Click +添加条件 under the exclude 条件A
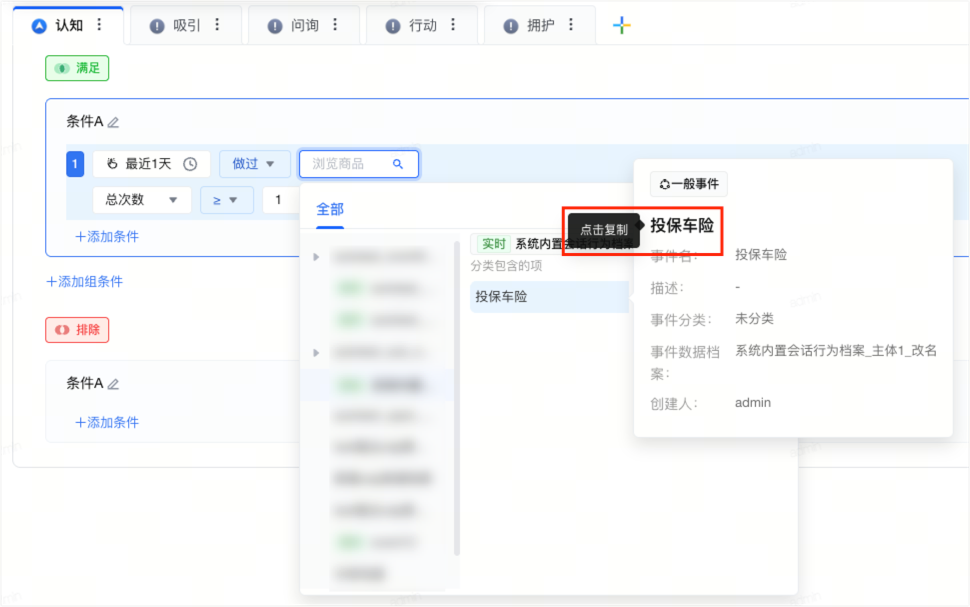The image size is (970, 607). [x=107, y=422]
